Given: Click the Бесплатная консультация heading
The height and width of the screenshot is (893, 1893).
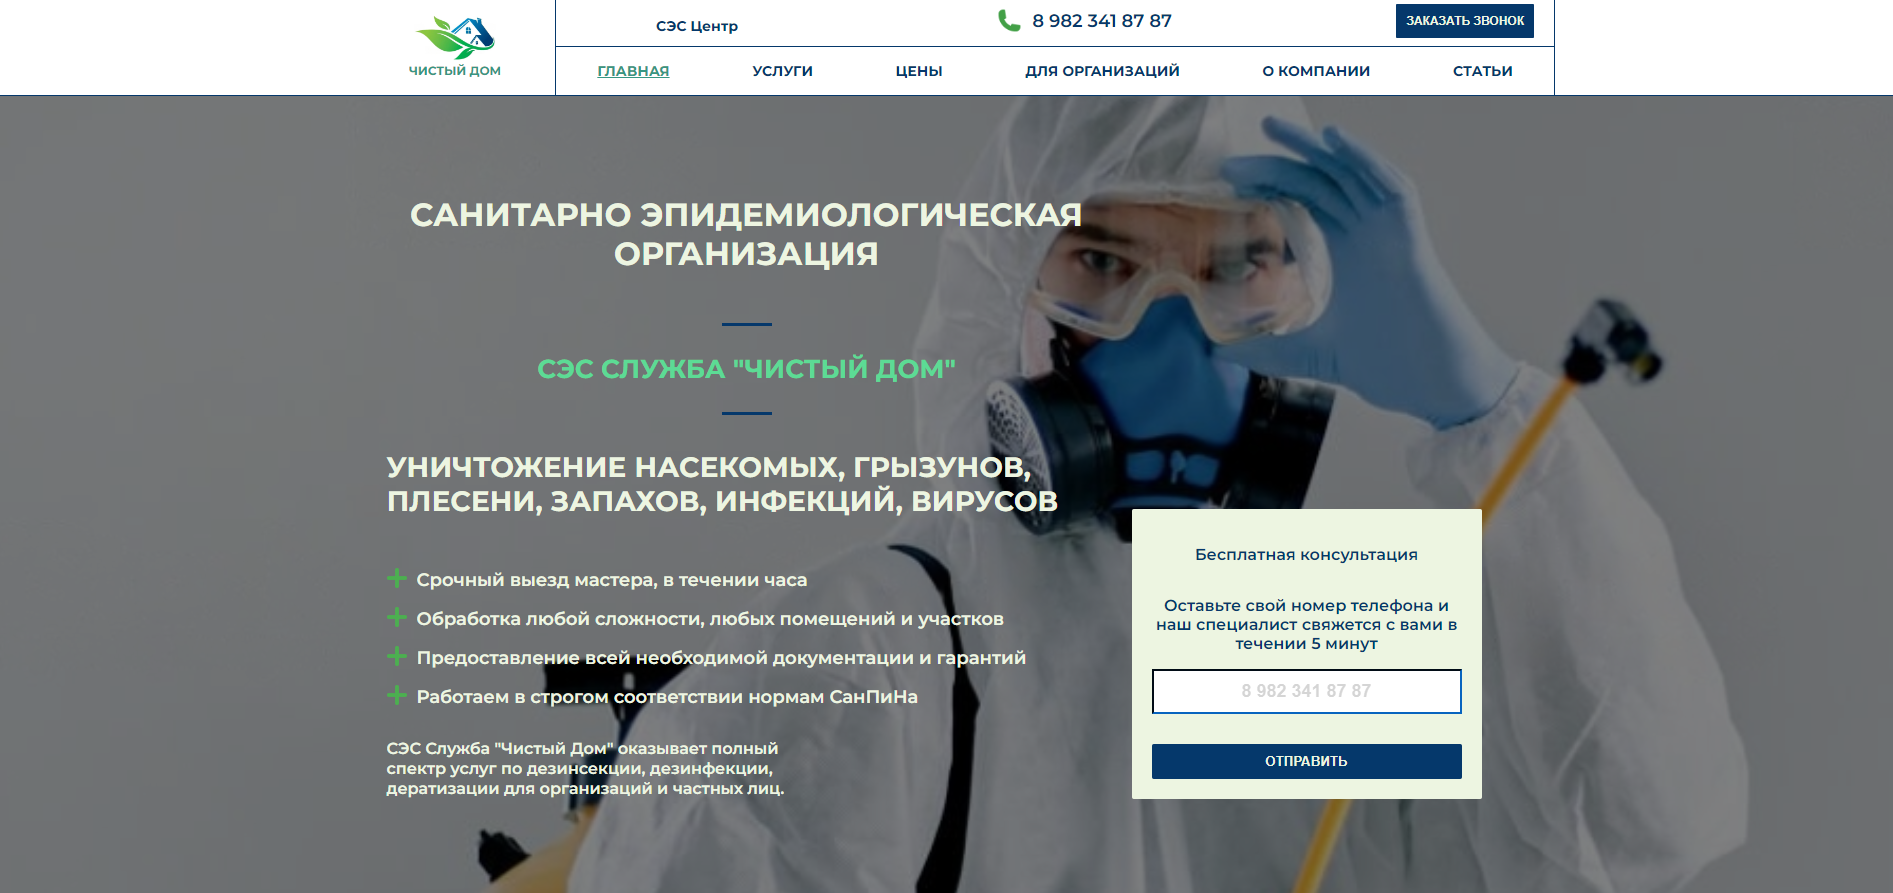Looking at the screenshot, I should click(1306, 554).
